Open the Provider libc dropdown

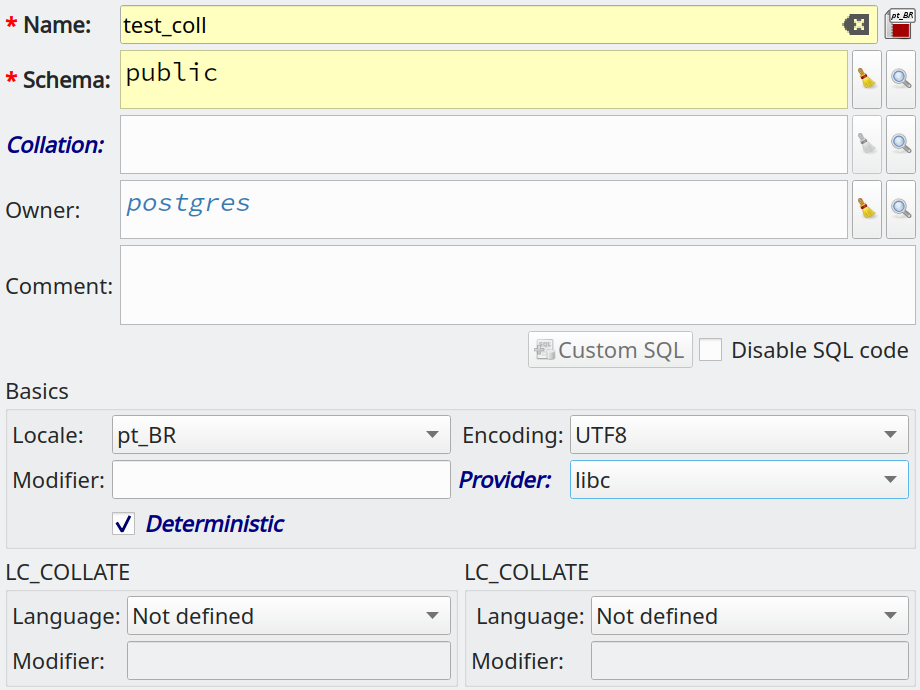tap(739, 480)
